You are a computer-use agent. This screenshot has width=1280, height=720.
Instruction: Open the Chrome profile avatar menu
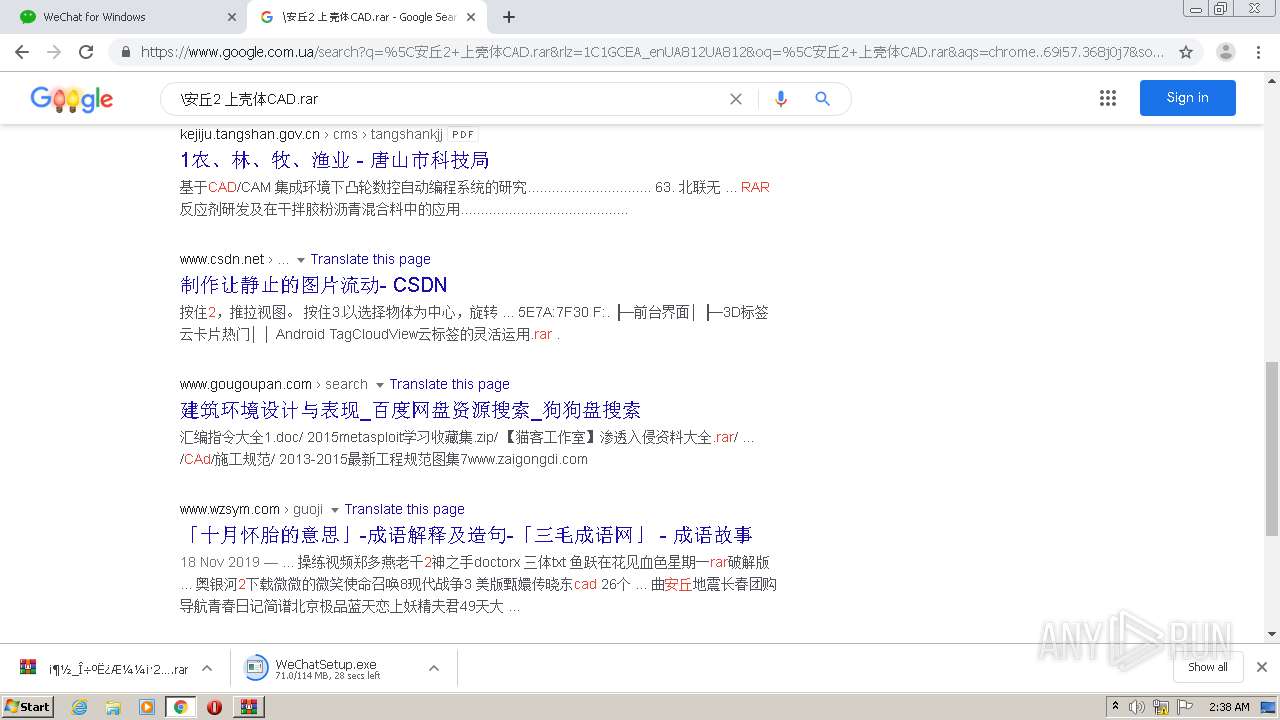(x=1225, y=52)
